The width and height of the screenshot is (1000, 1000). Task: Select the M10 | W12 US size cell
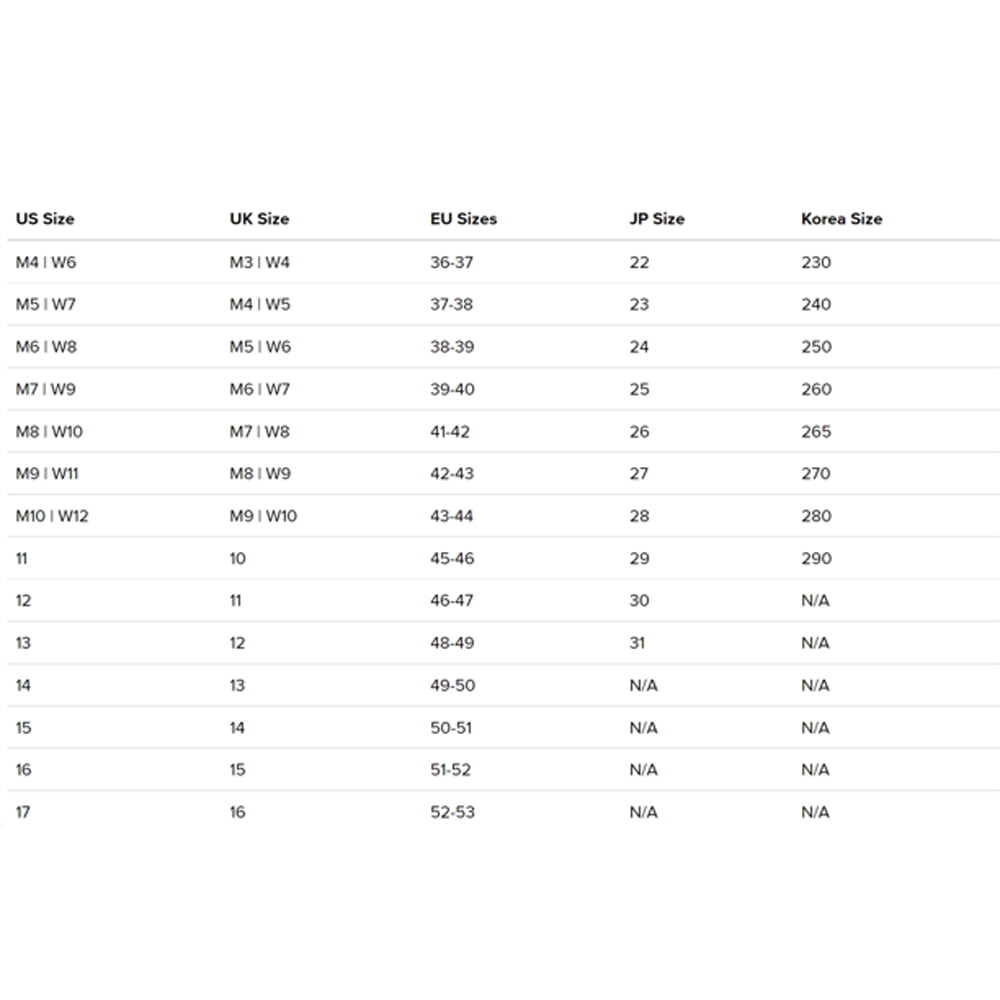point(52,516)
